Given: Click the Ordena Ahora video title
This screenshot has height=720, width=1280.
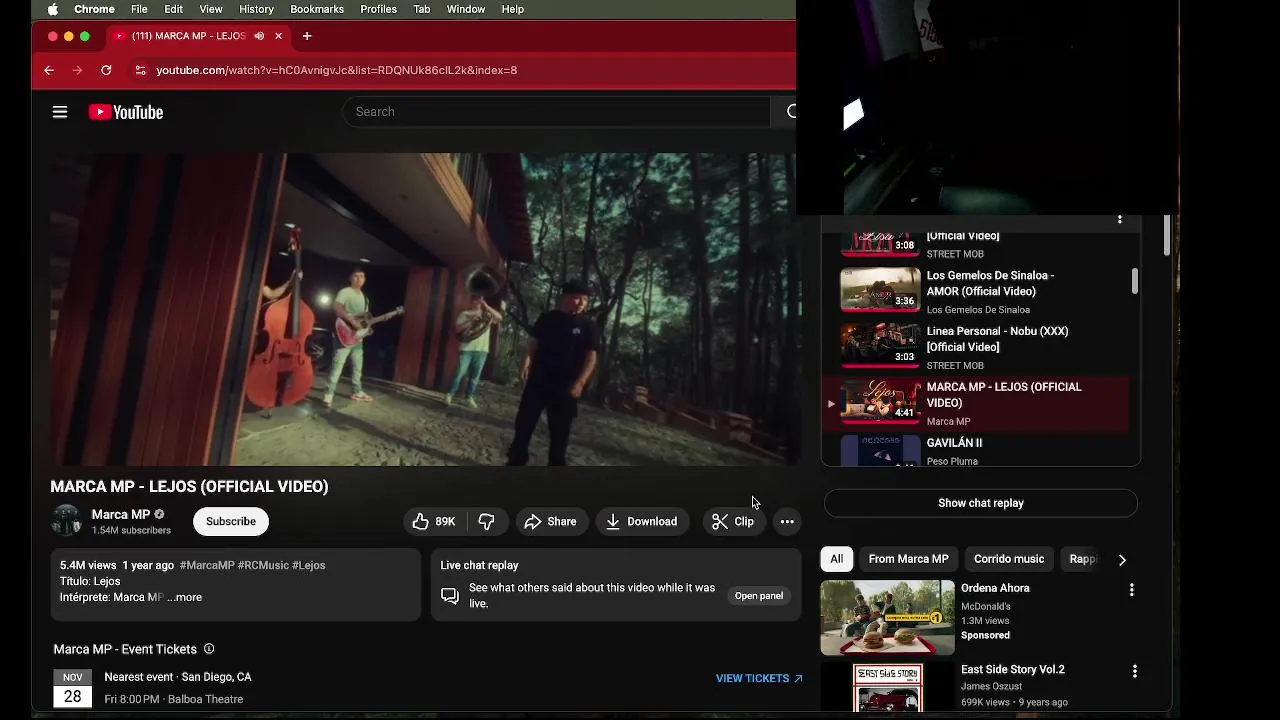Looking at the screenshot, I should (x=995, y=588).
